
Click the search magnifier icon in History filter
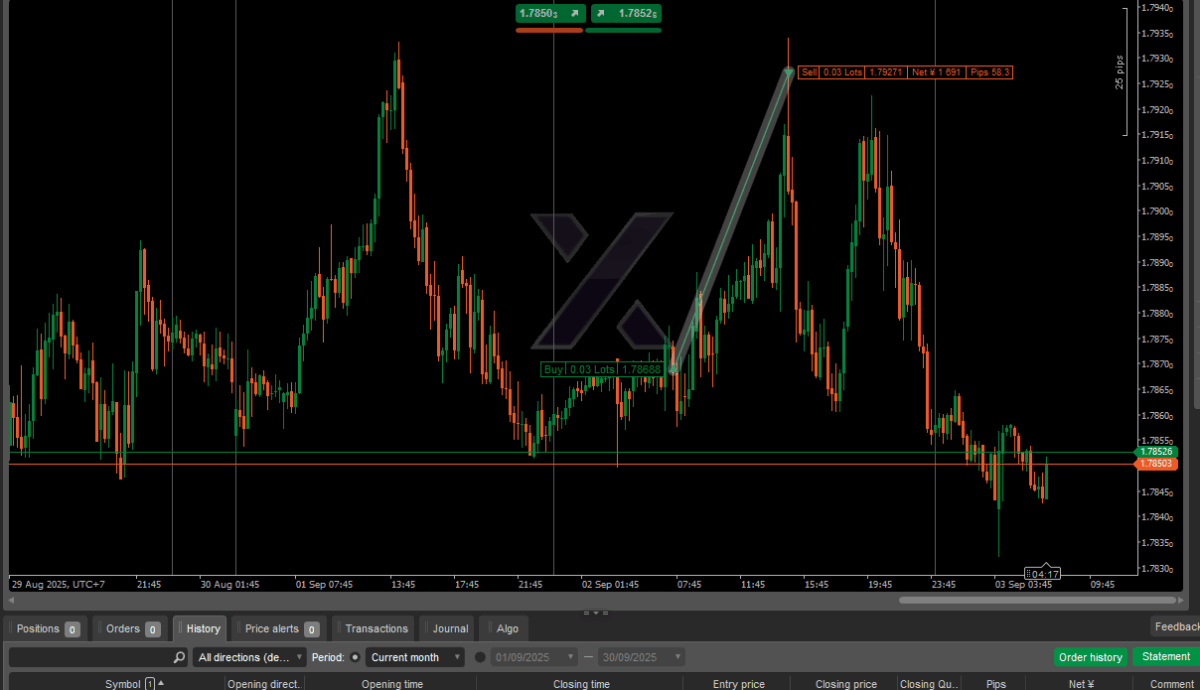[x=179, y=657]
